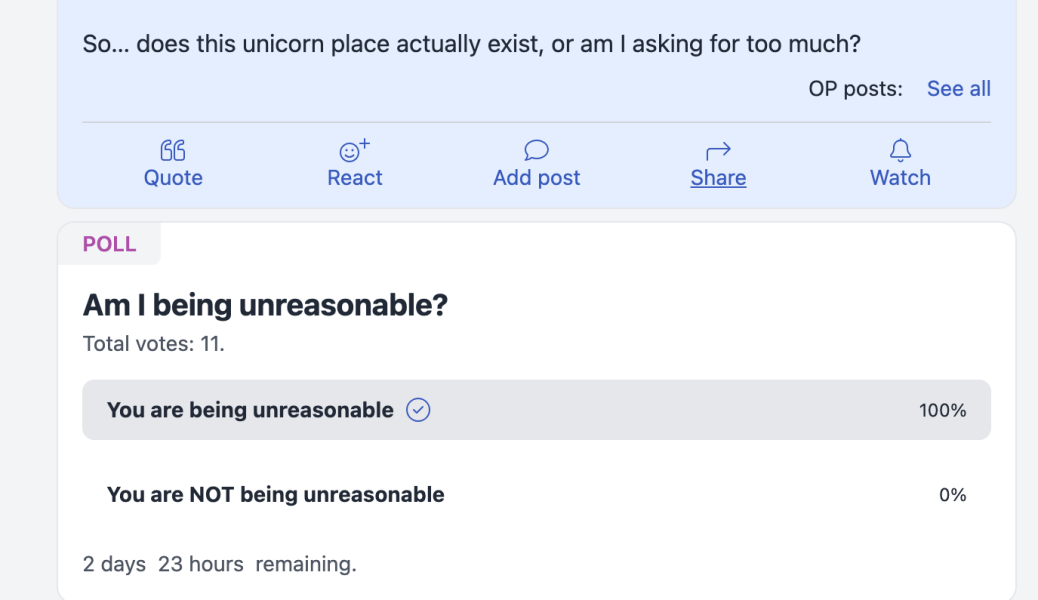Viewport: 1038px width, 600px height.
Task: Click the poll time remaining text
Action: pyautogui.click(x=219, y=564)
